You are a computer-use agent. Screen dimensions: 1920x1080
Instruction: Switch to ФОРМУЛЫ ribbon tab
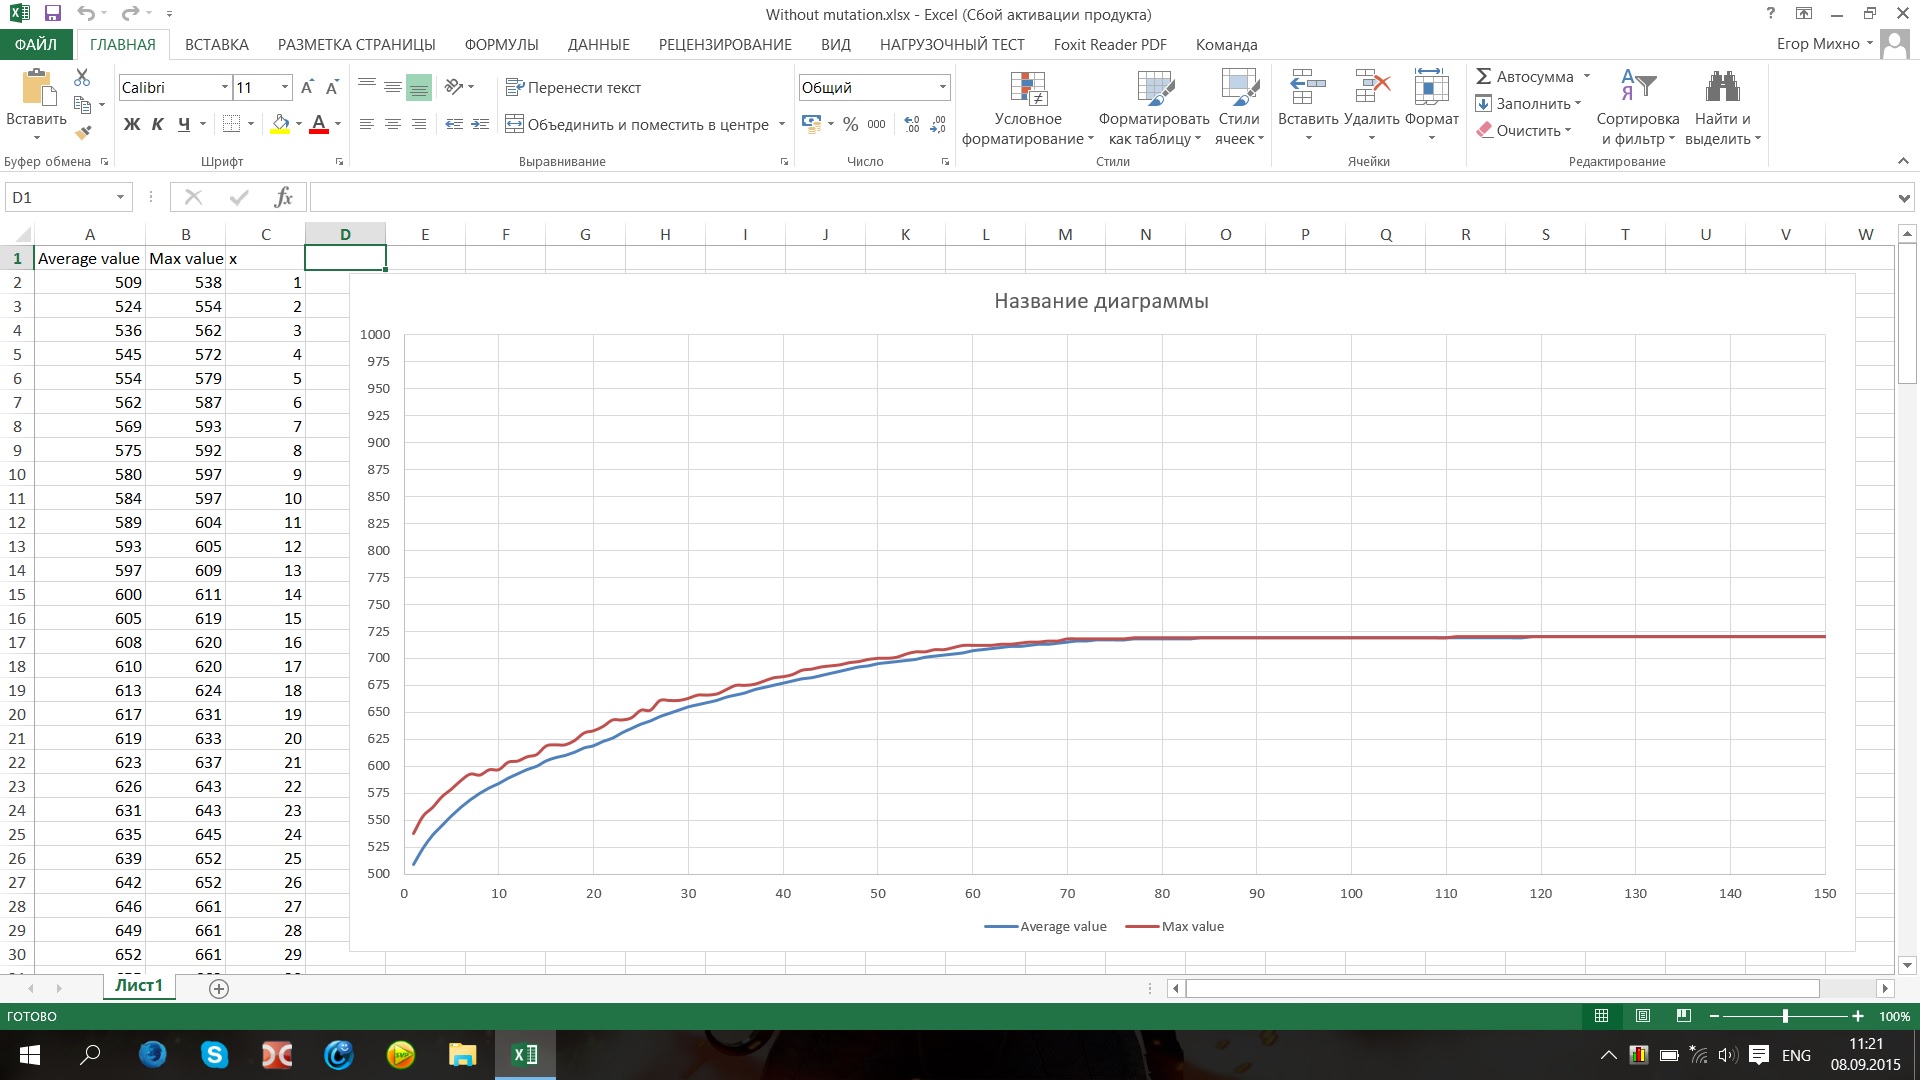pos(501,44)
